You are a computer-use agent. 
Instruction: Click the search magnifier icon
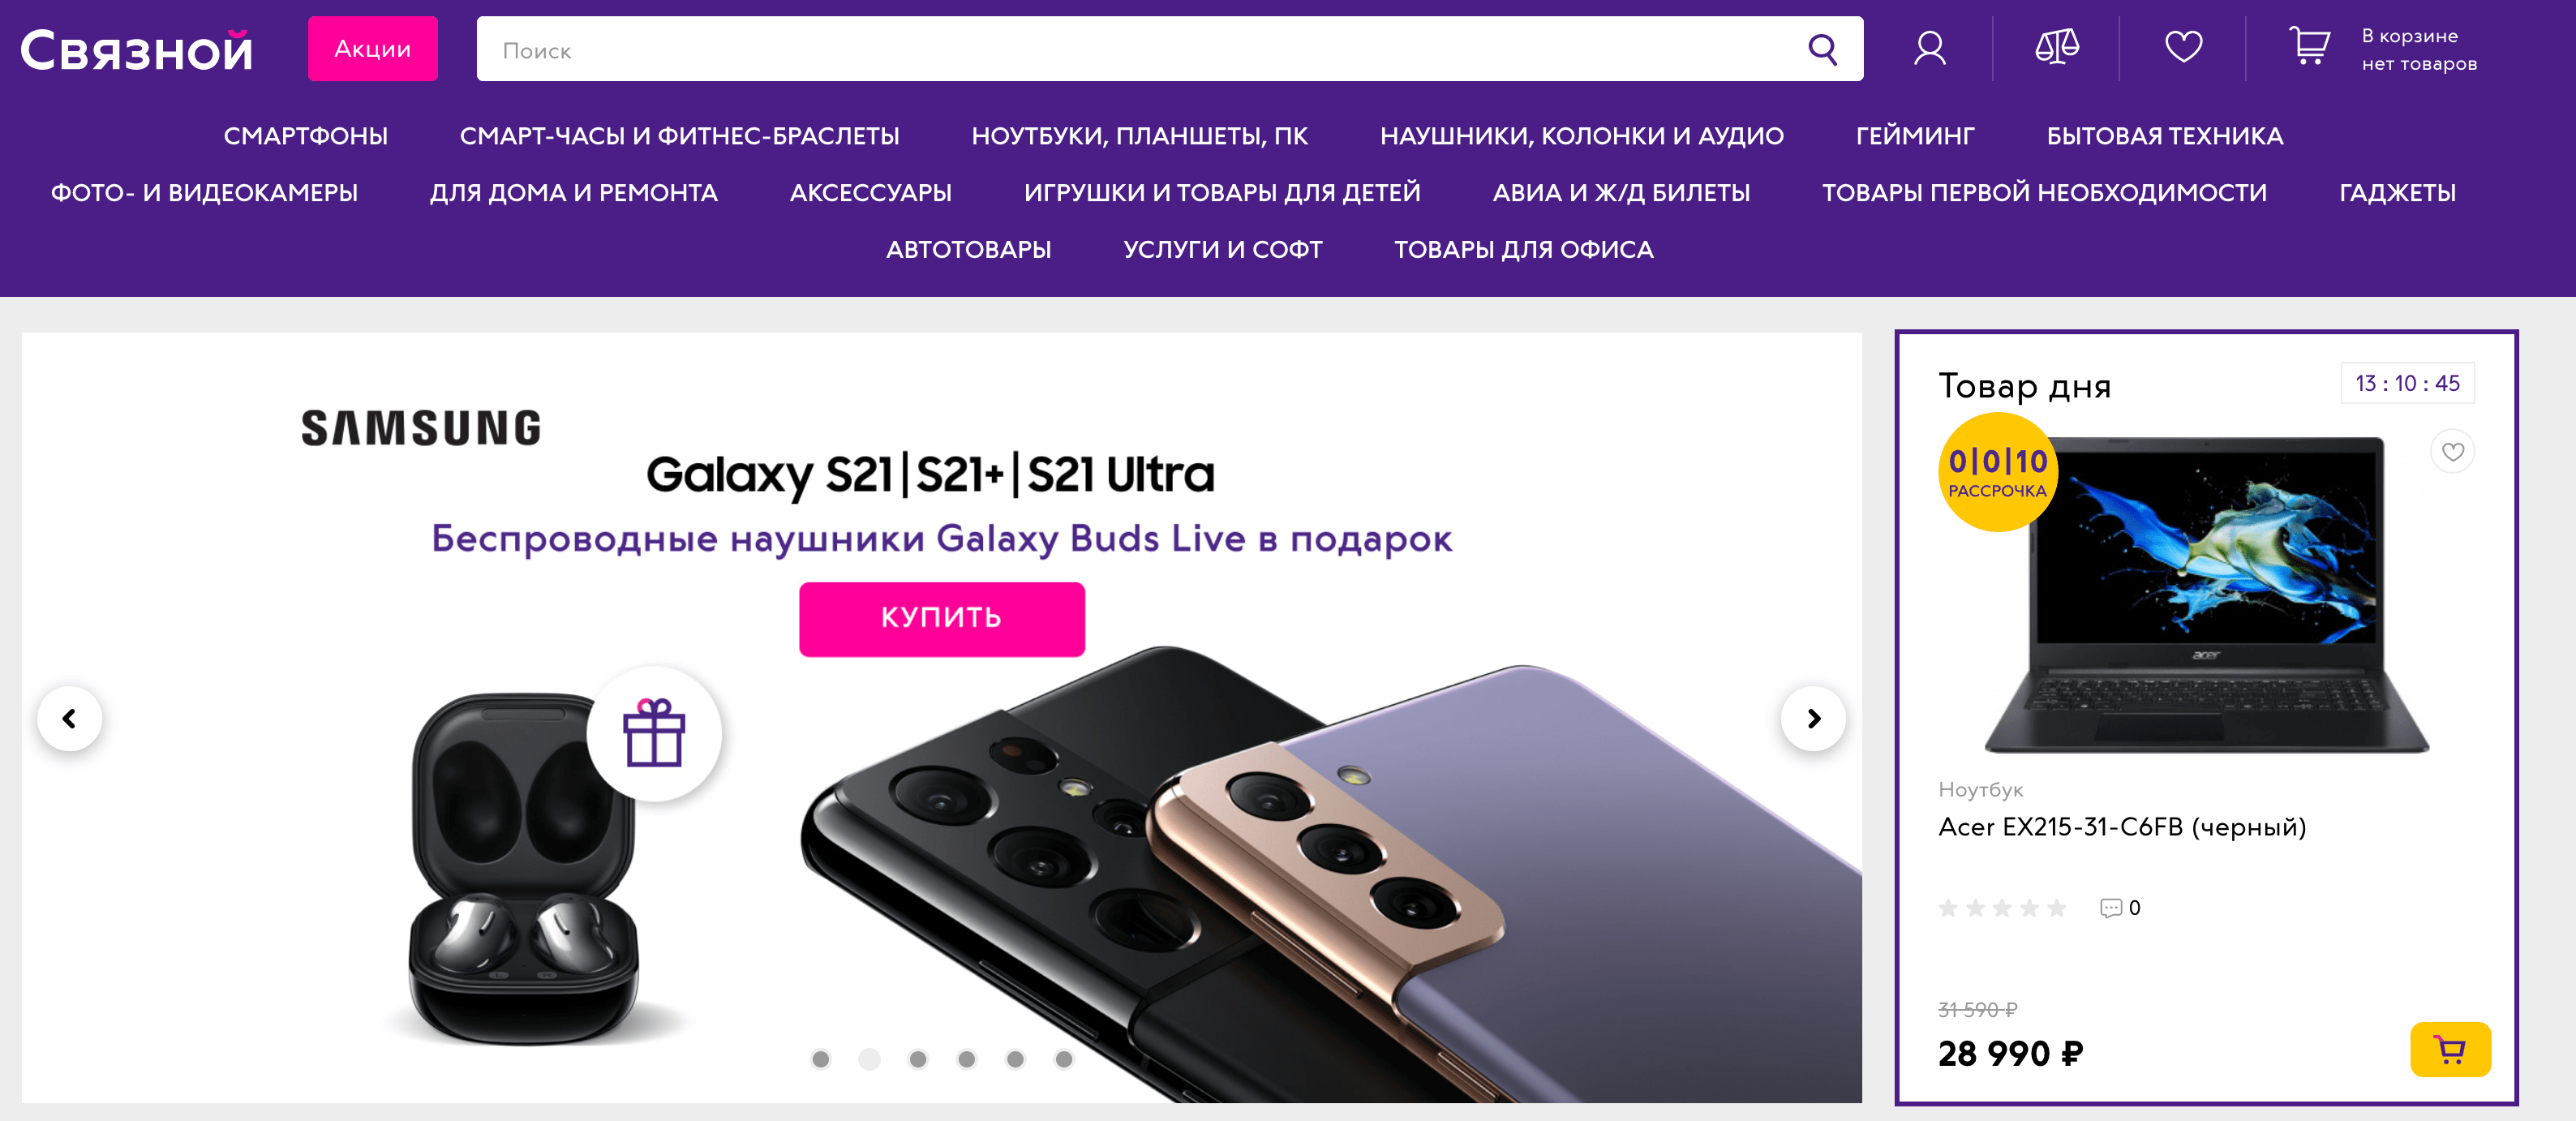1822,49
